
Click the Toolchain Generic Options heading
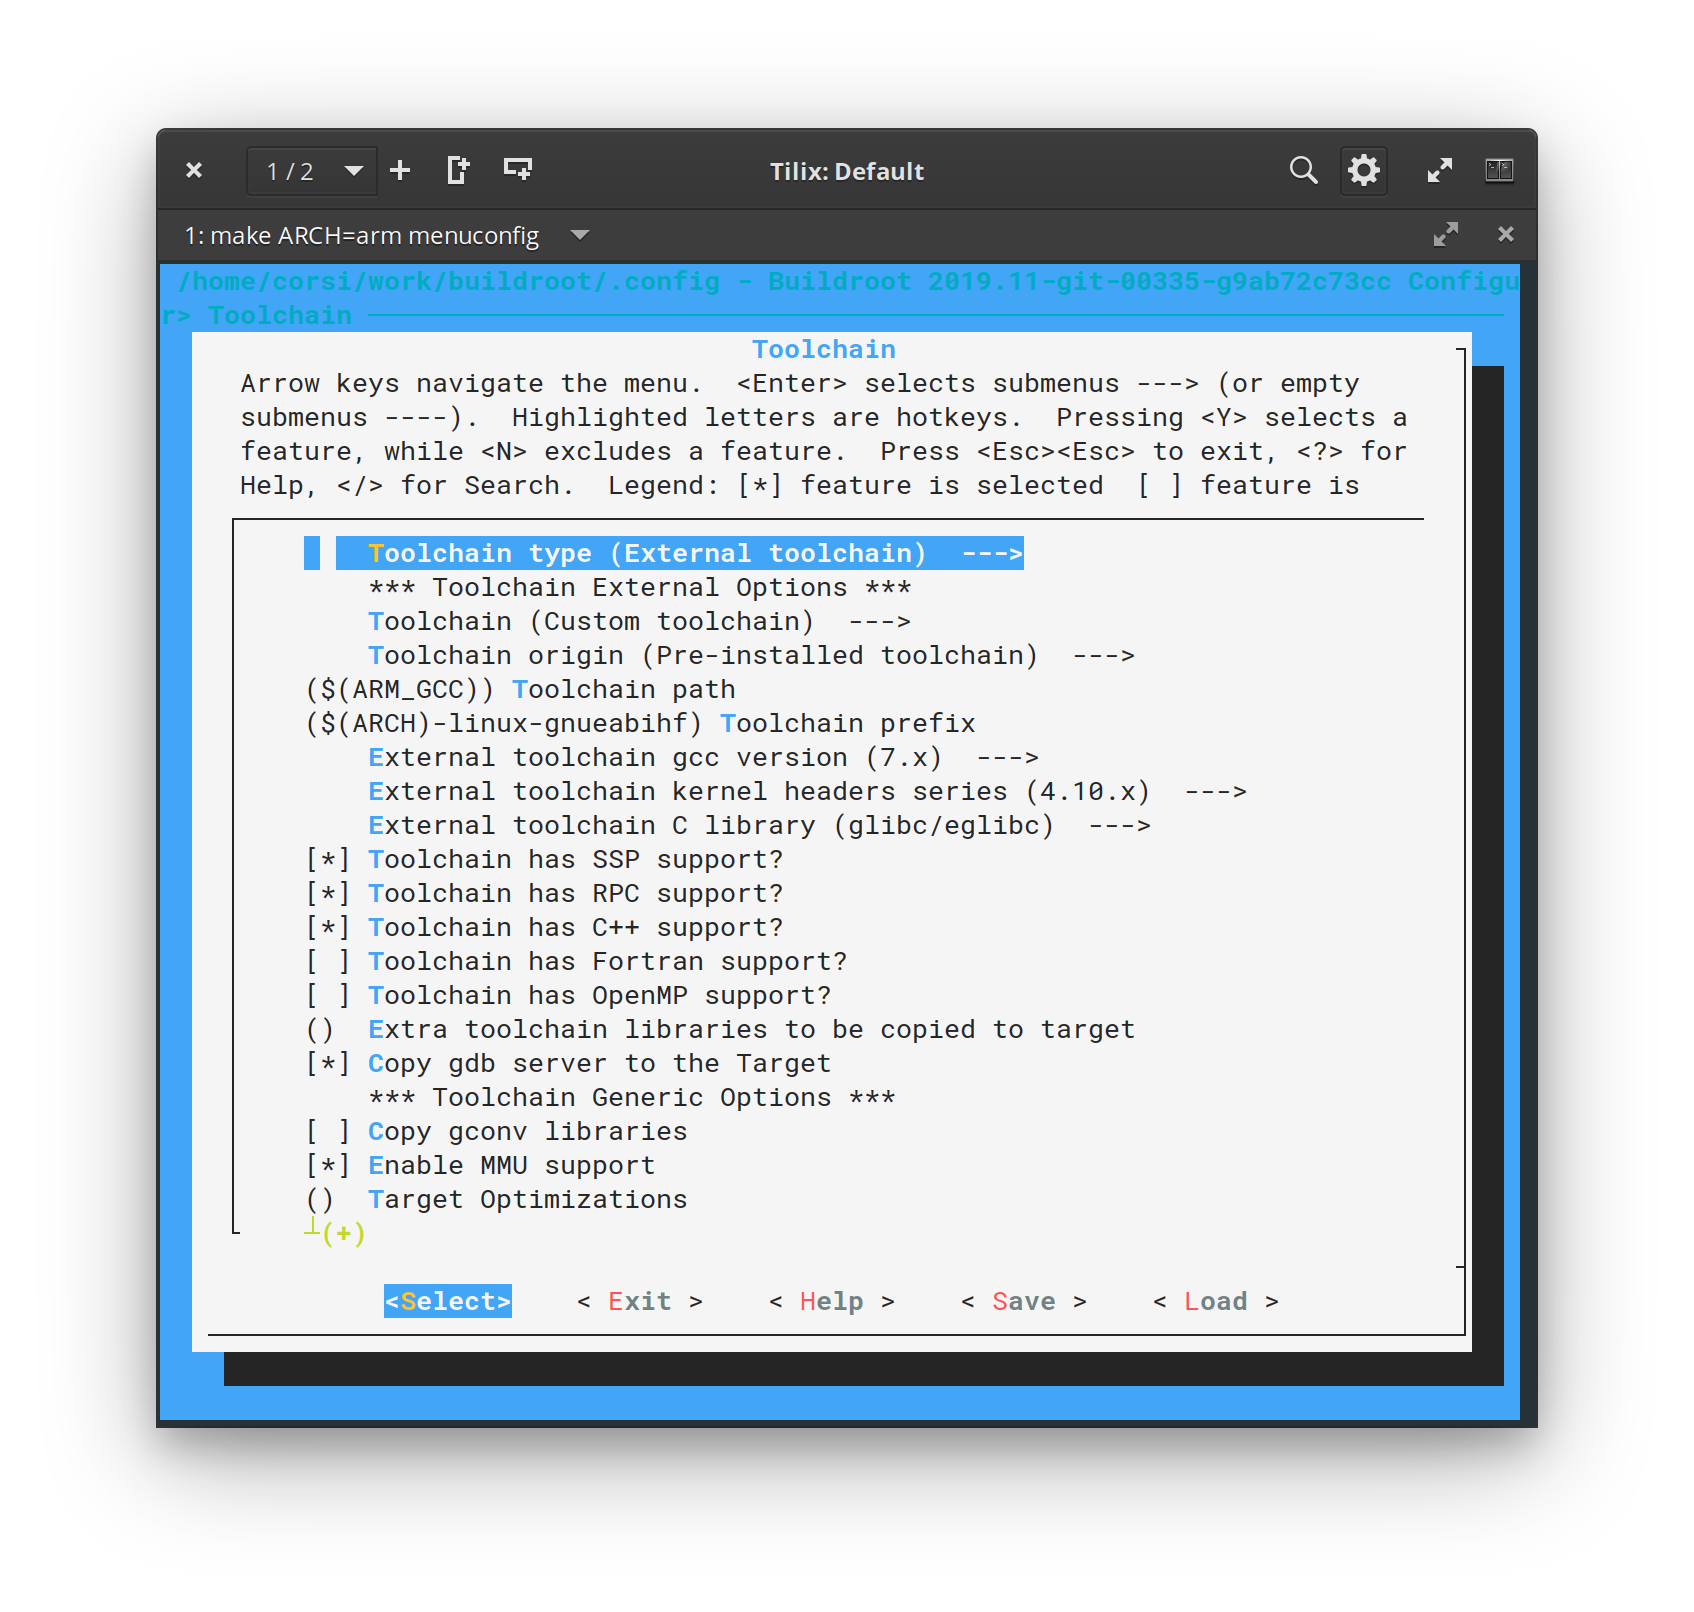[632, 1097]
